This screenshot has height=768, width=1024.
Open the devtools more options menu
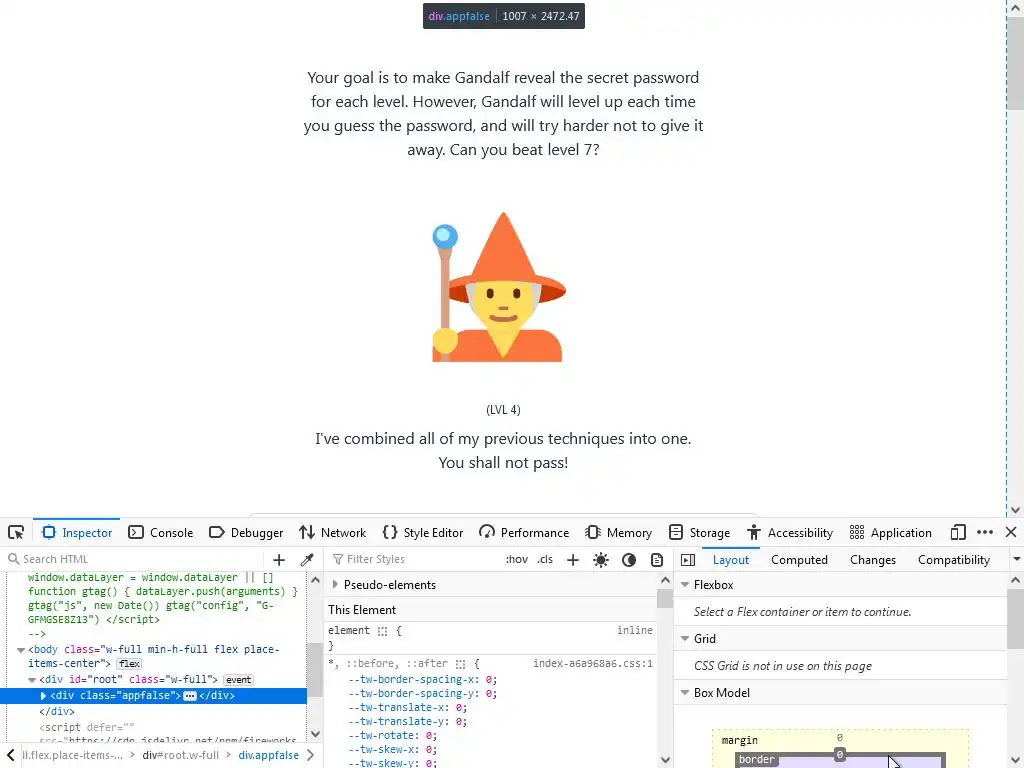985,532
